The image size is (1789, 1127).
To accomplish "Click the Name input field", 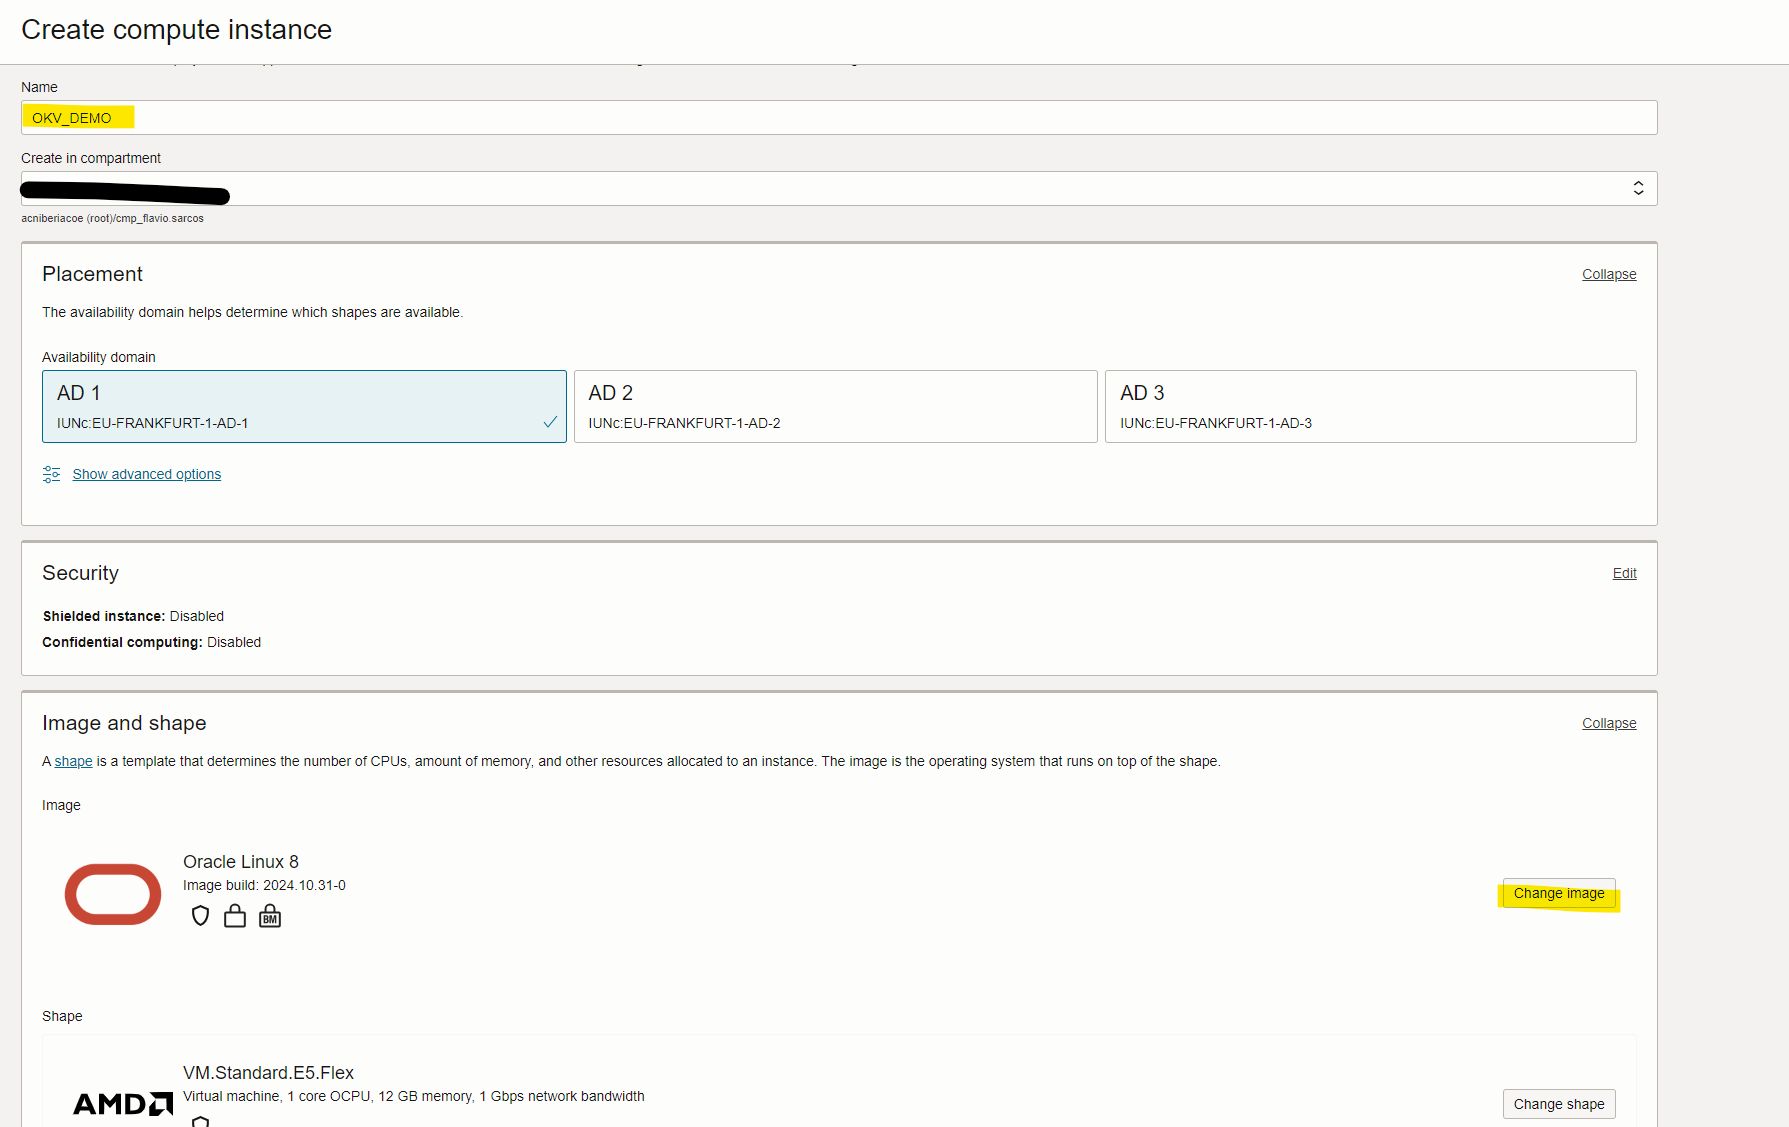I will pos(838,118).
